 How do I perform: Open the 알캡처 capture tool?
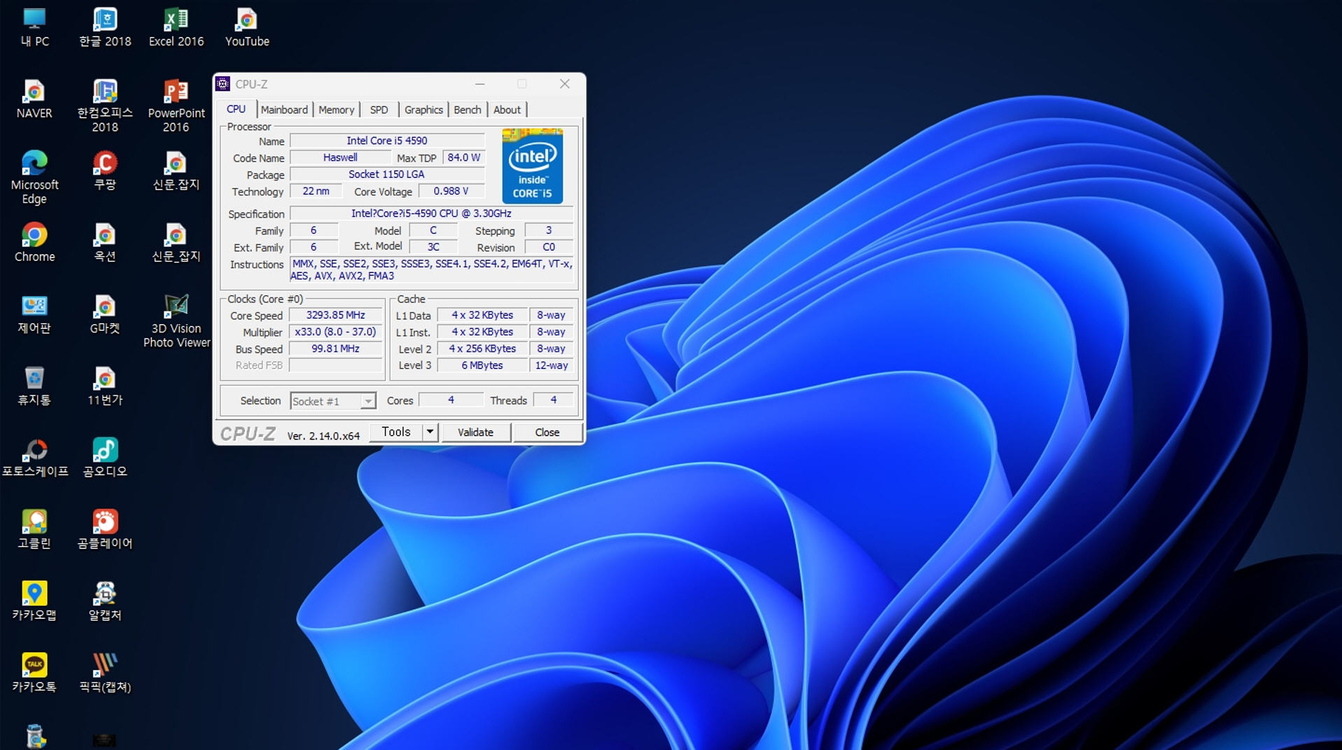click(x=104, y=596)
